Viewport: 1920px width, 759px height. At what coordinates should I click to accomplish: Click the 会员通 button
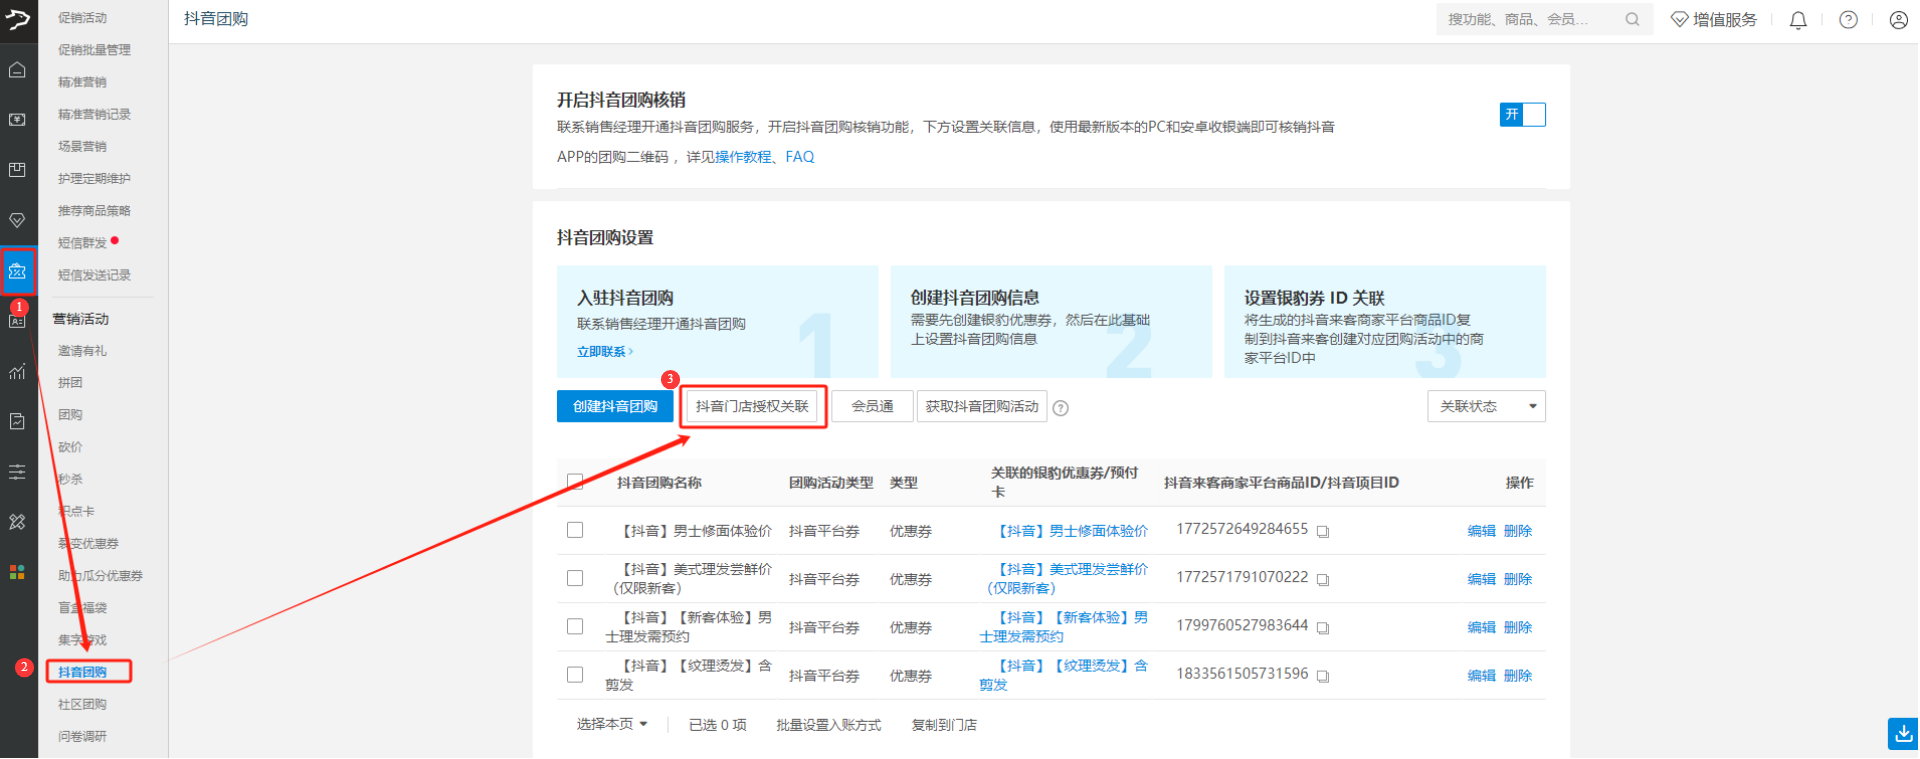coord(872,406)
